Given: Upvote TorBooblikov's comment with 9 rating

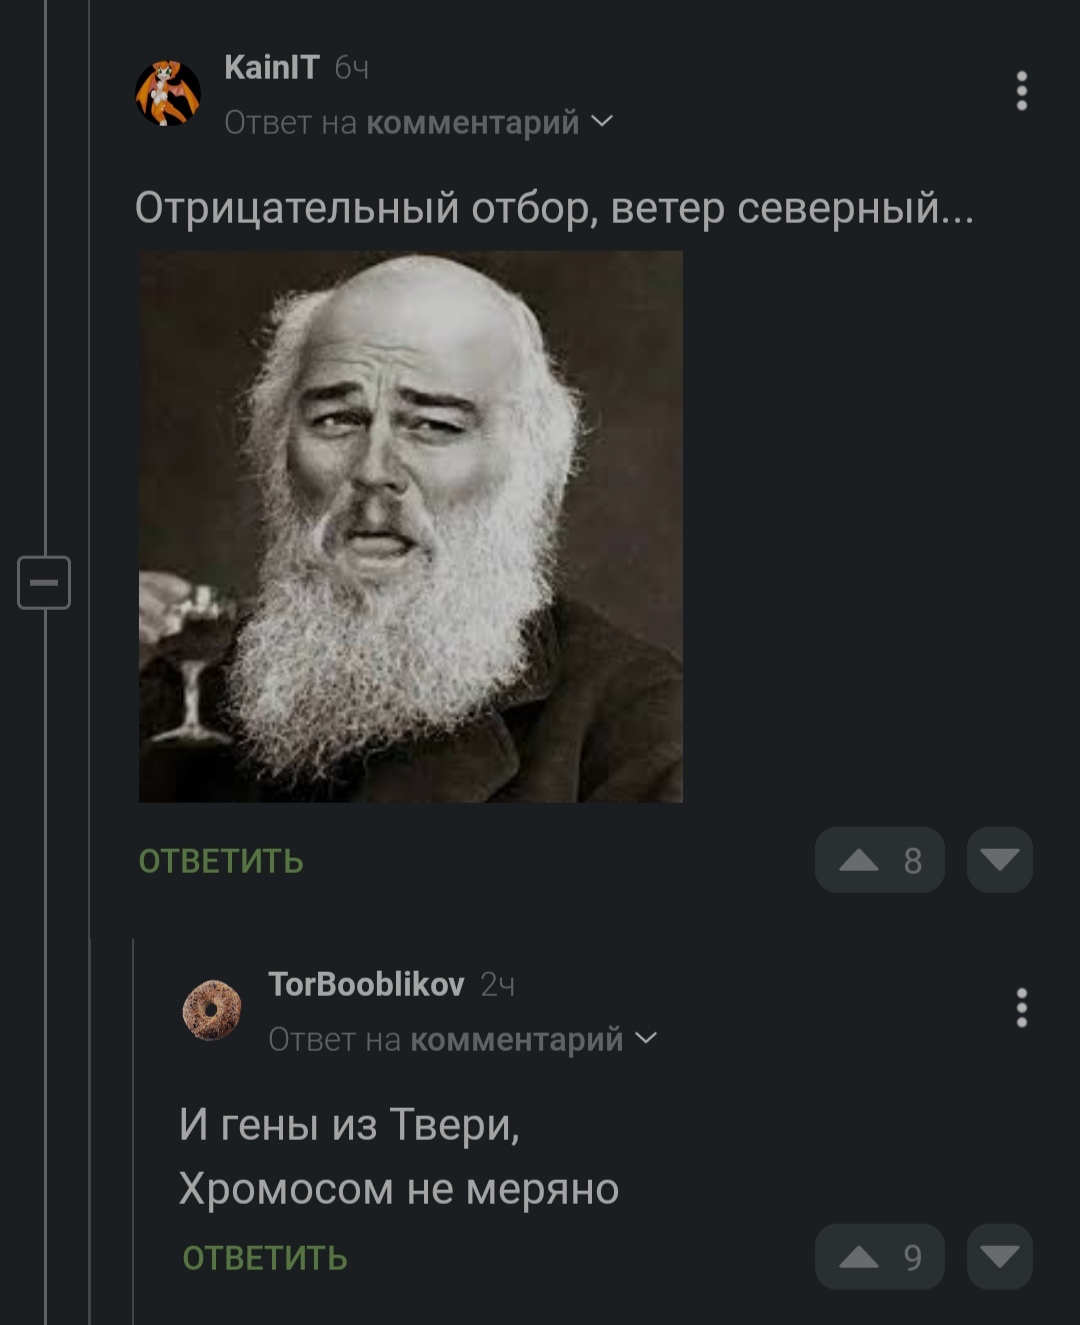Looking at the screenshot, I should tap(879, 1257).
